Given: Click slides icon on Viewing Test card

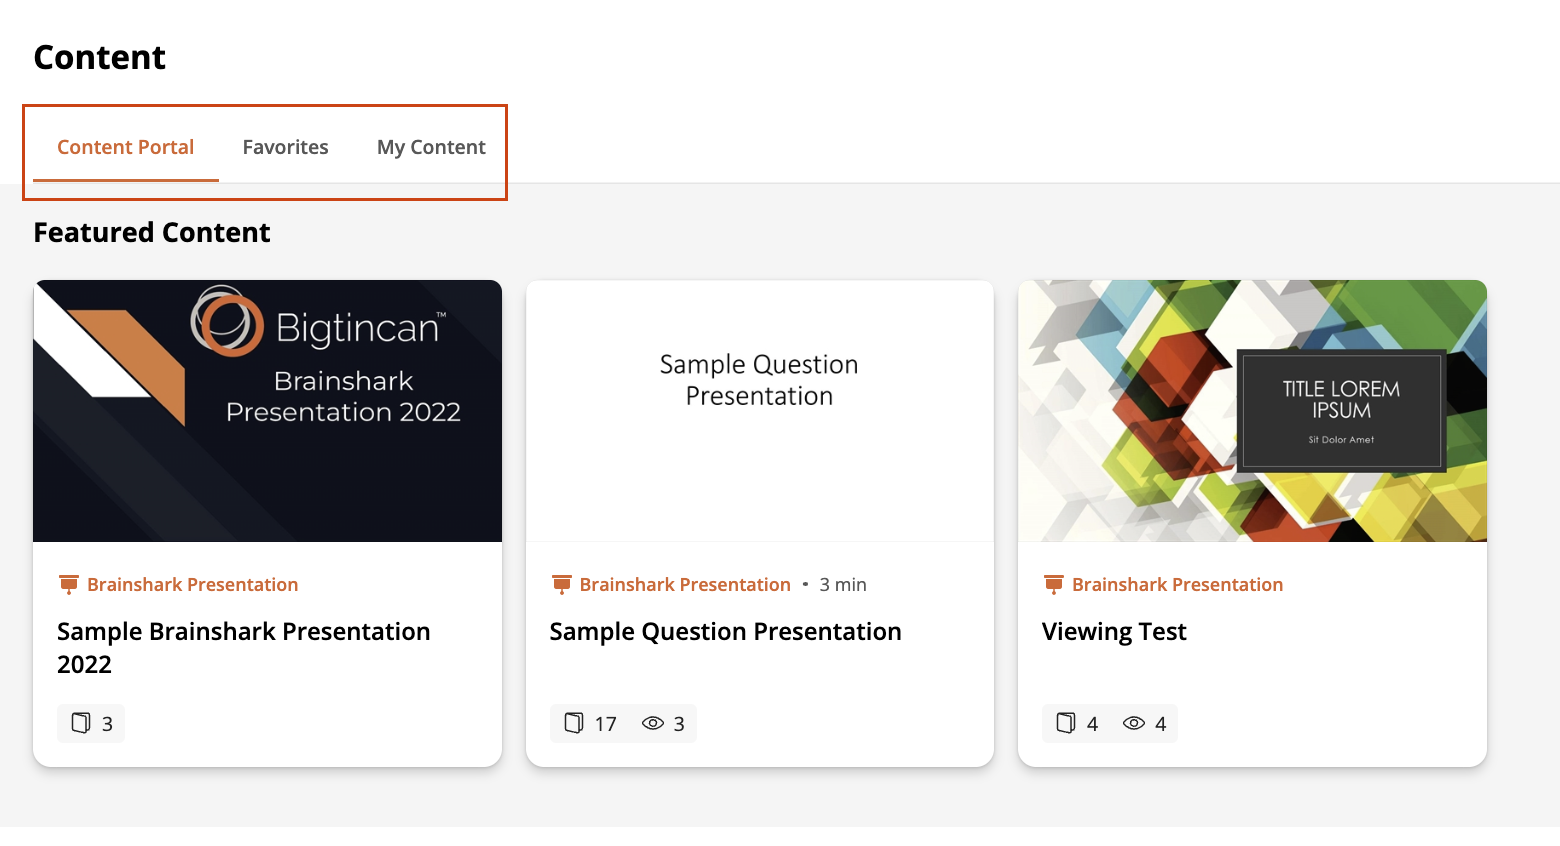Looking at the screenshot, I should pyautogui.click(x=1066, y=723).
